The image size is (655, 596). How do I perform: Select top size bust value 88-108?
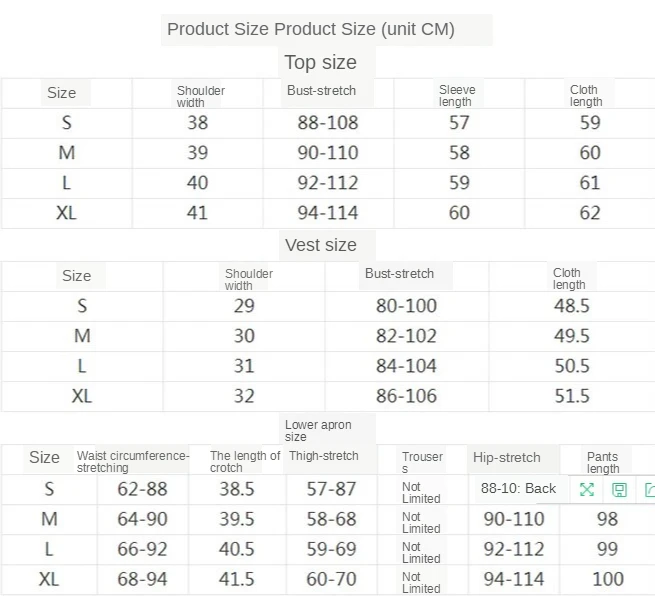tap(327, 123)
